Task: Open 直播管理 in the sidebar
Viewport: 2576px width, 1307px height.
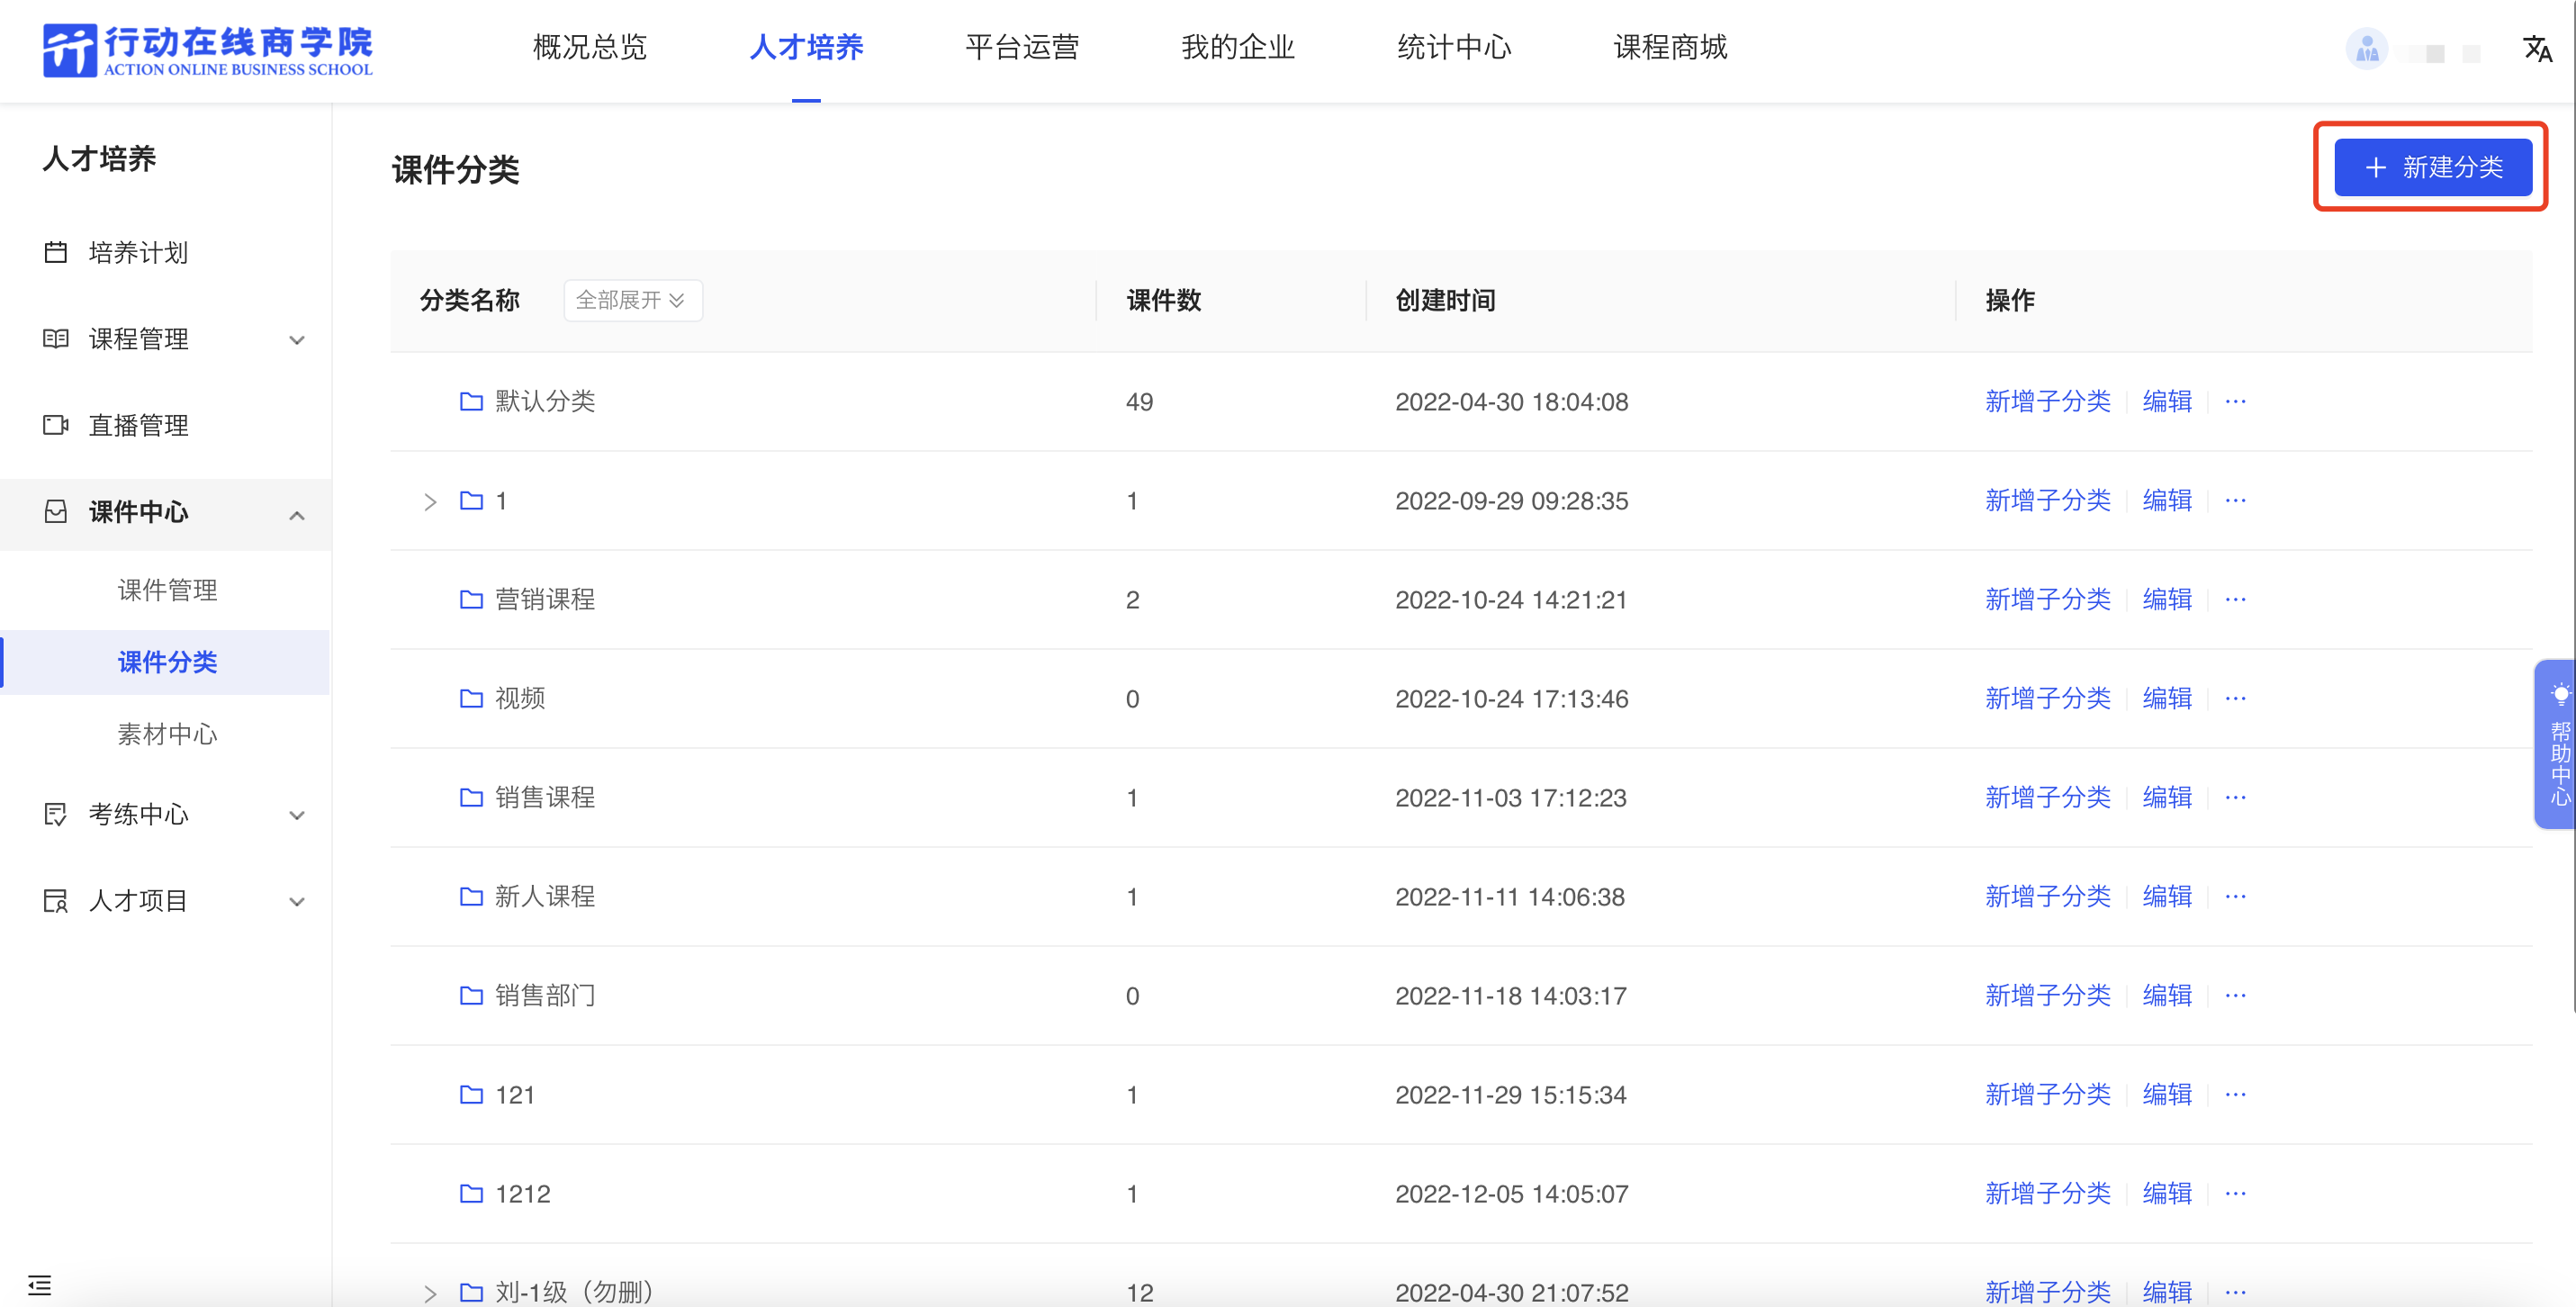Action: coord(138,425)
